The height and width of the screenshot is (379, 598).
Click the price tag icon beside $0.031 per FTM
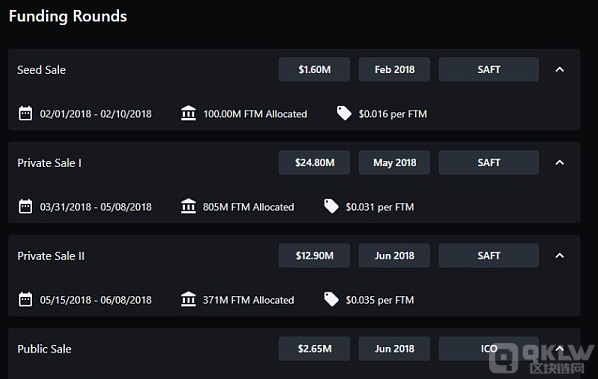(331, 206)
